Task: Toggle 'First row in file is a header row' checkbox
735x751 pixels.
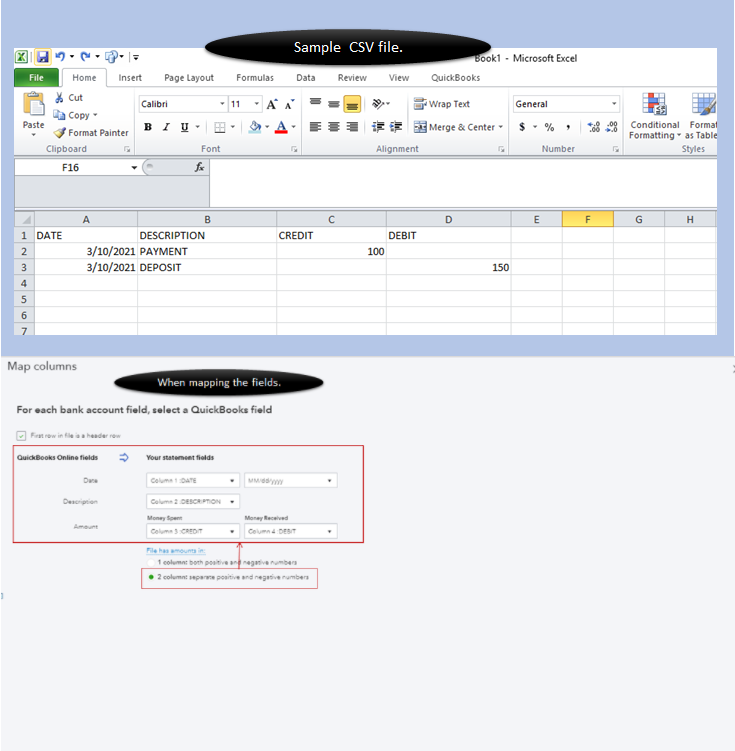Action: point(21,435)
